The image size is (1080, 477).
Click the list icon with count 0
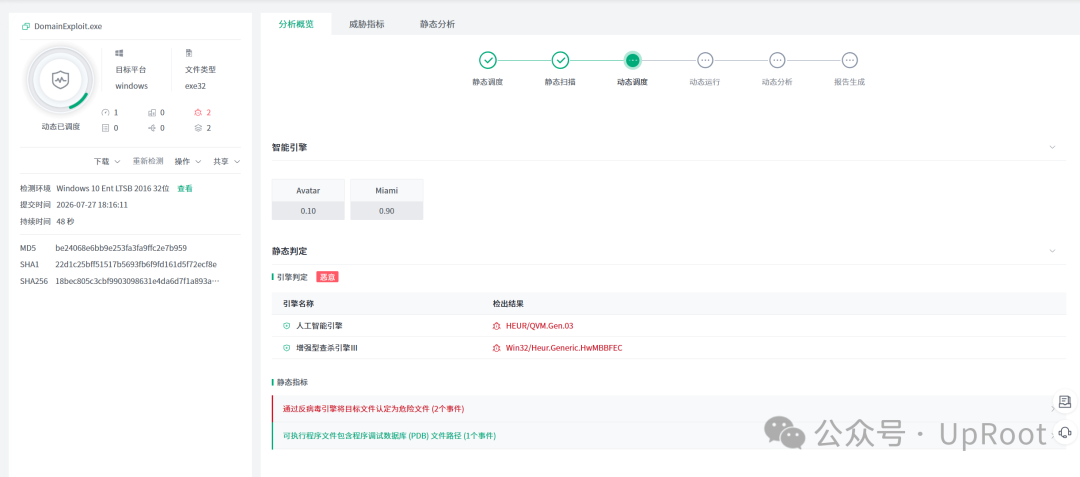[105, 127]
